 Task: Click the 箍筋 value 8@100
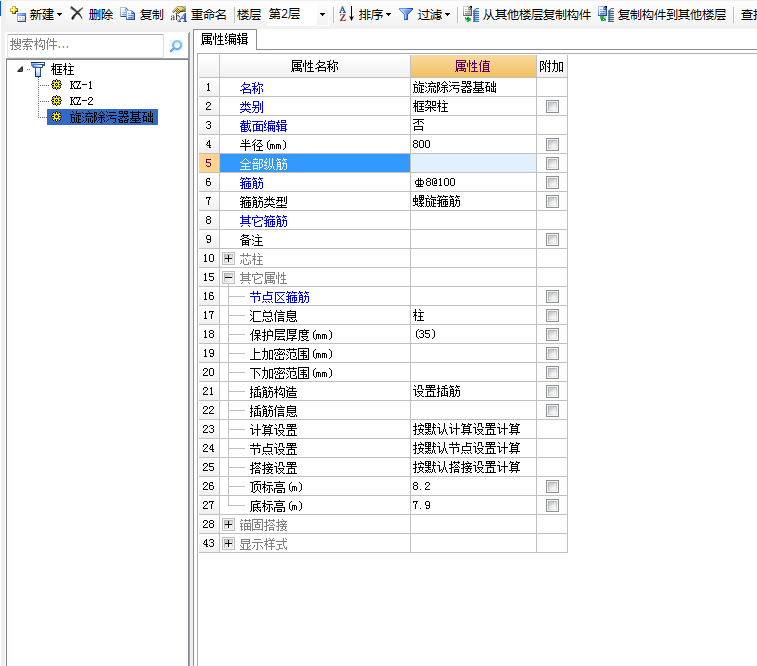tap(435, 182)
